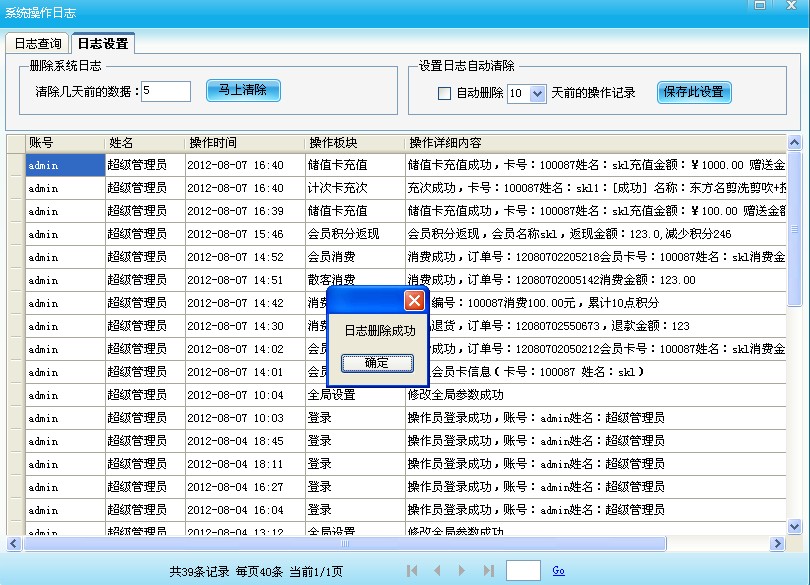Click the horizontal scrollbar's right arrow
810x585 pixels.
click(778, 544)
